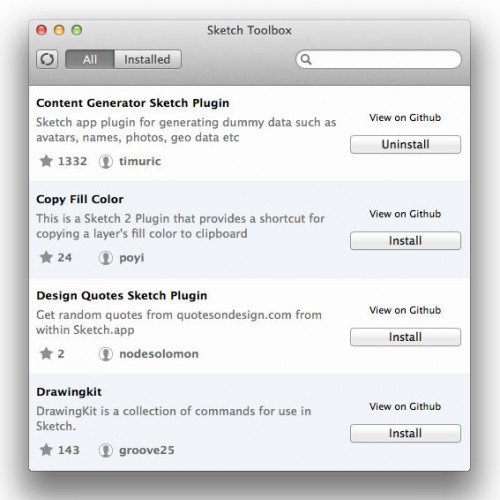Click the author avatar icon for timuric

pos(106,162)
